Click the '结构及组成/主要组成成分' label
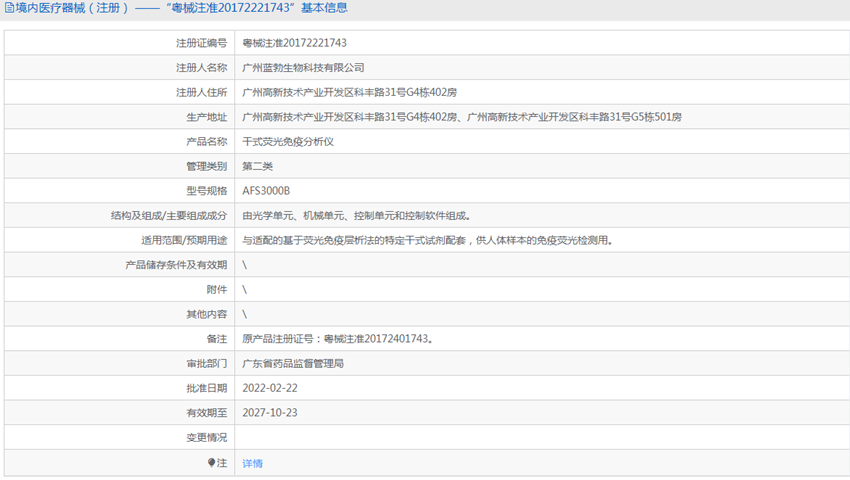Screen dimensions: 850x480 [169, 216]
